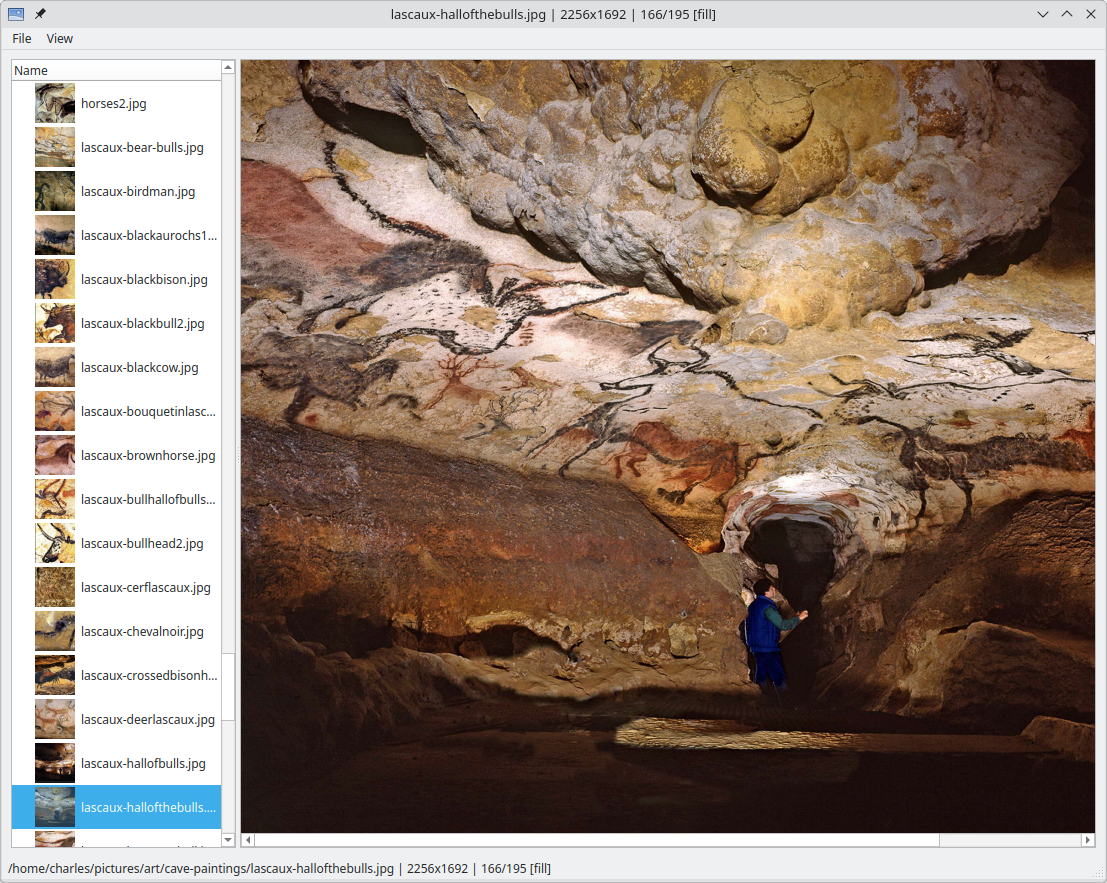The height and width of the screenshot is (883, 1107).
Task: Click the pin window icon in title bar
Action: pos(40,14)
